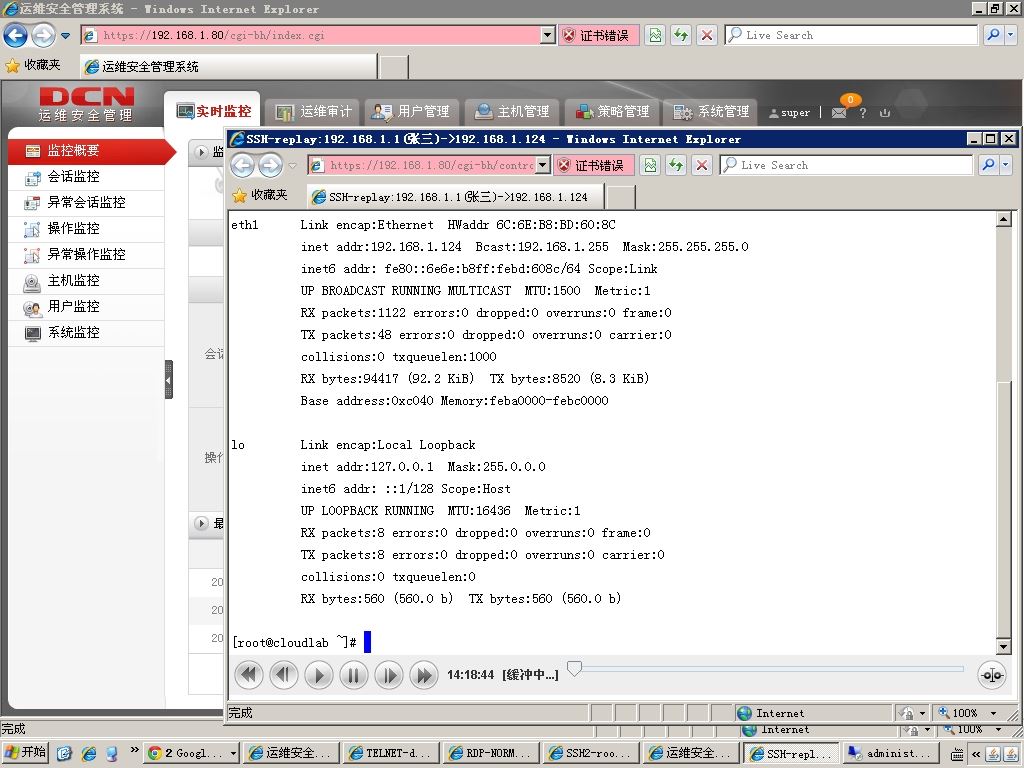Click the mail notification icon in the header
Viewport: 1024px width, 768px height.
[839, 112]
